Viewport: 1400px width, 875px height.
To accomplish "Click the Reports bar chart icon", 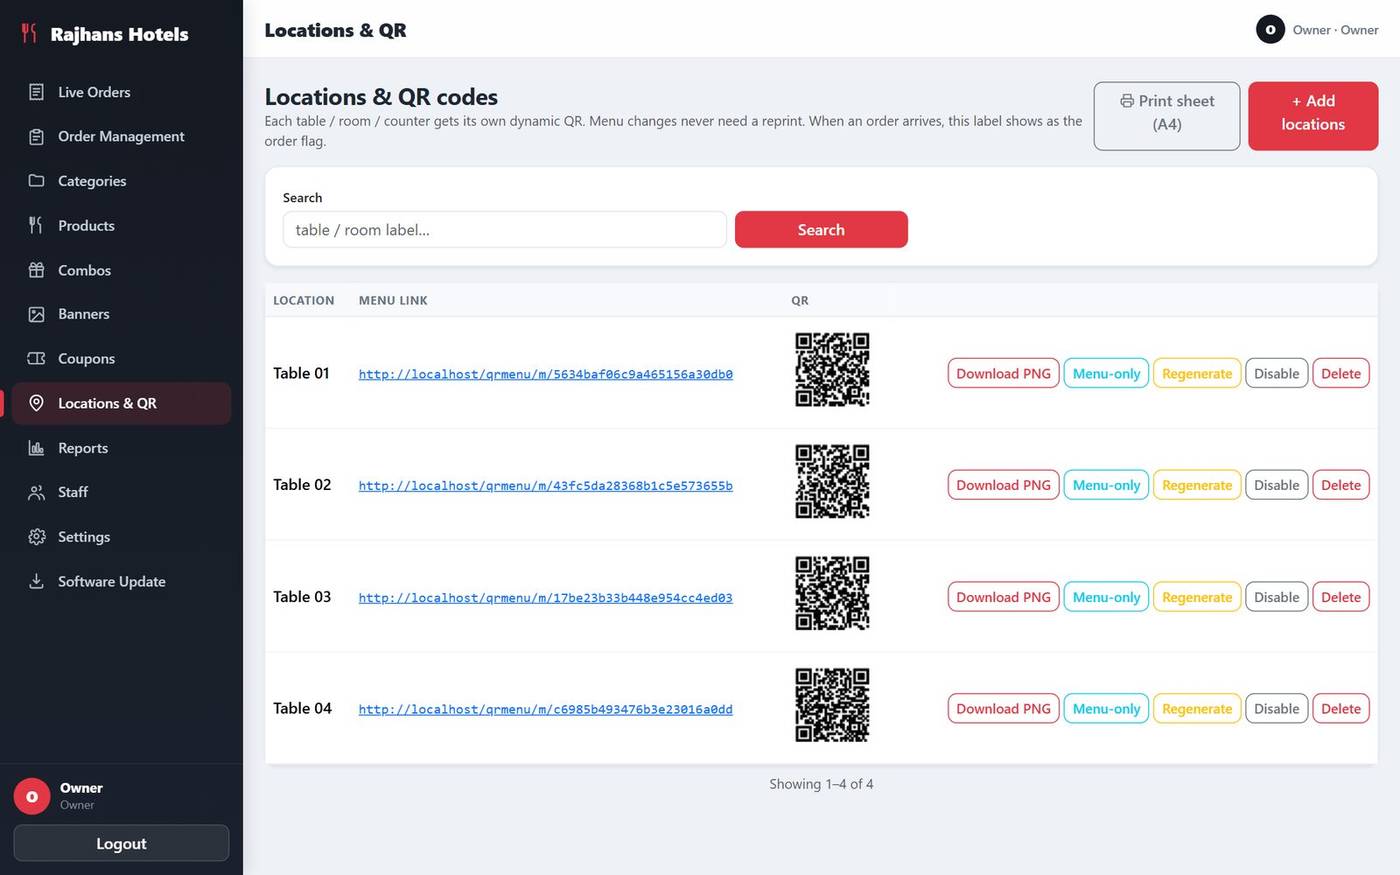I will (36, 448).
